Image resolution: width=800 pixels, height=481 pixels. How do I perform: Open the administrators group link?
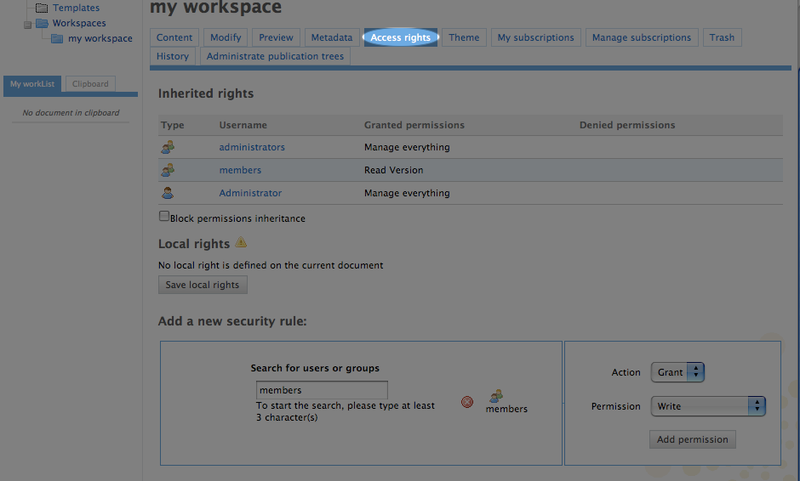coord(252,147)
